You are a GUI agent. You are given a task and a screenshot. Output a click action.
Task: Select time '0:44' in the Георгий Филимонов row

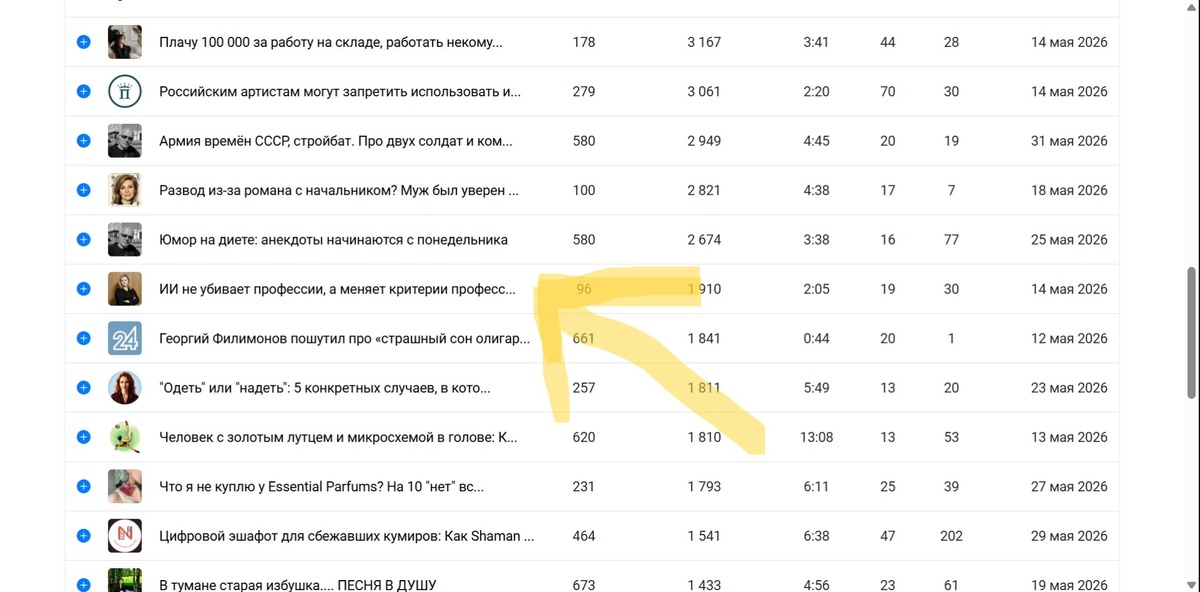816,338
